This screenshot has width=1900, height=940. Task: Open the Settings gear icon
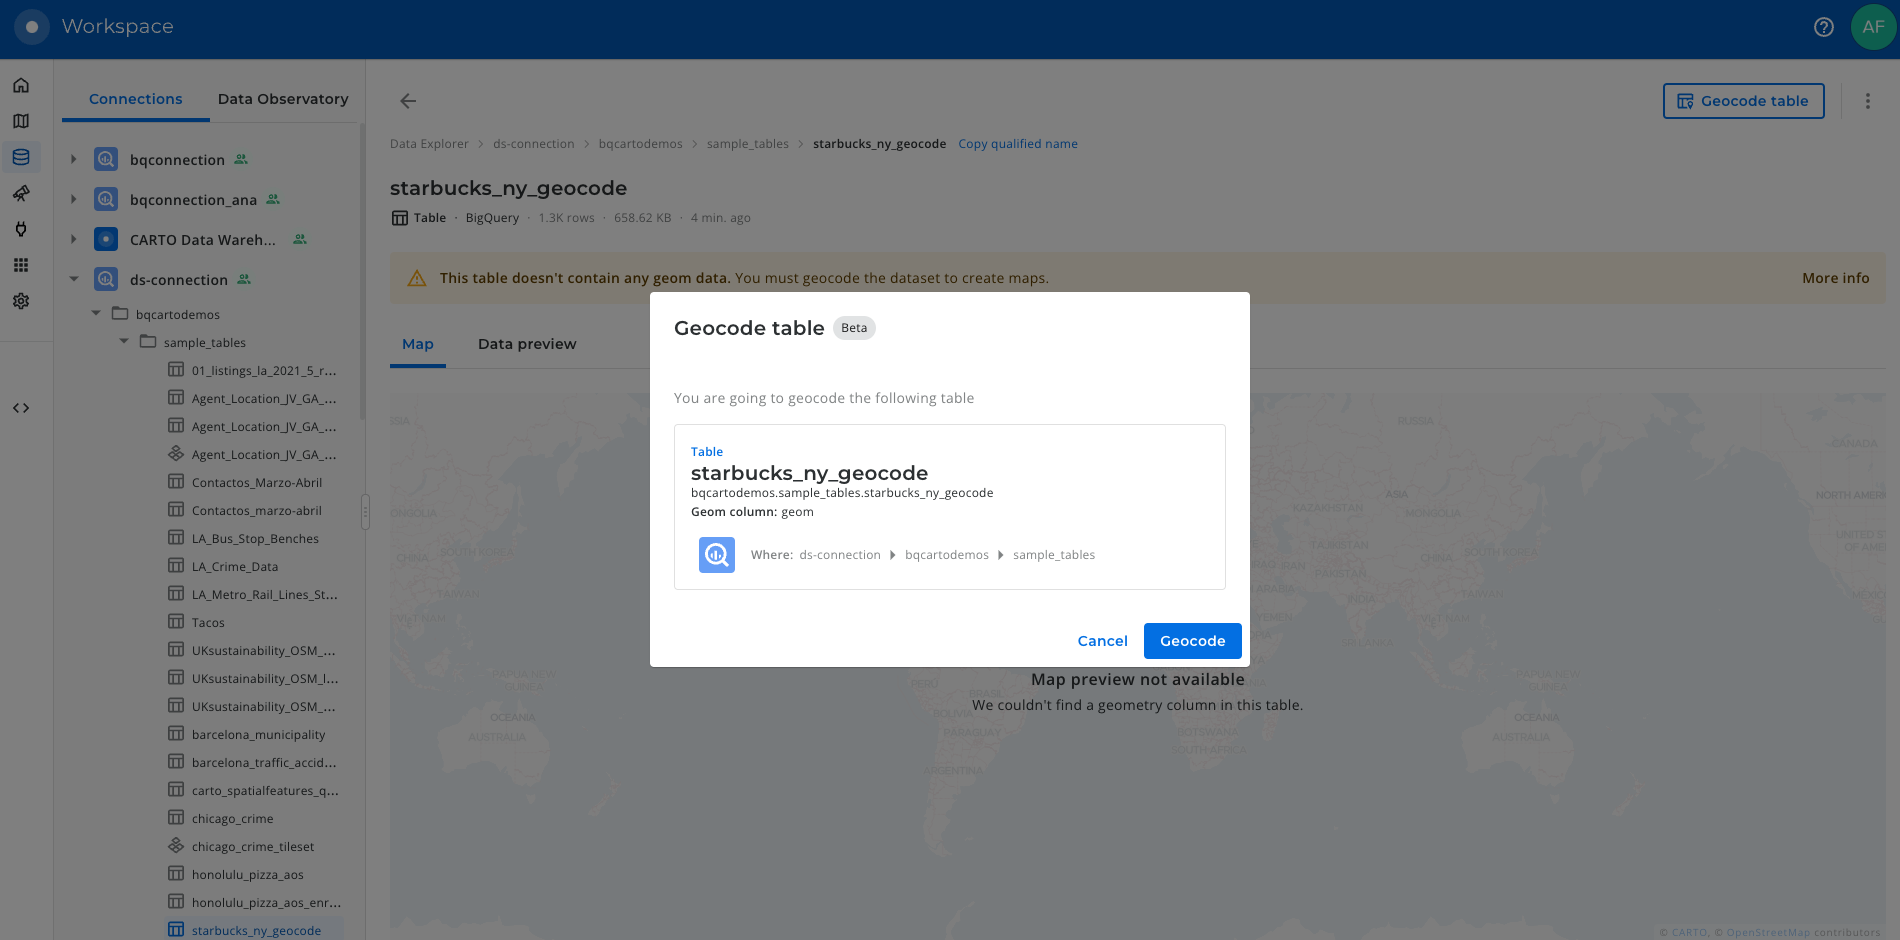[21, 301]
